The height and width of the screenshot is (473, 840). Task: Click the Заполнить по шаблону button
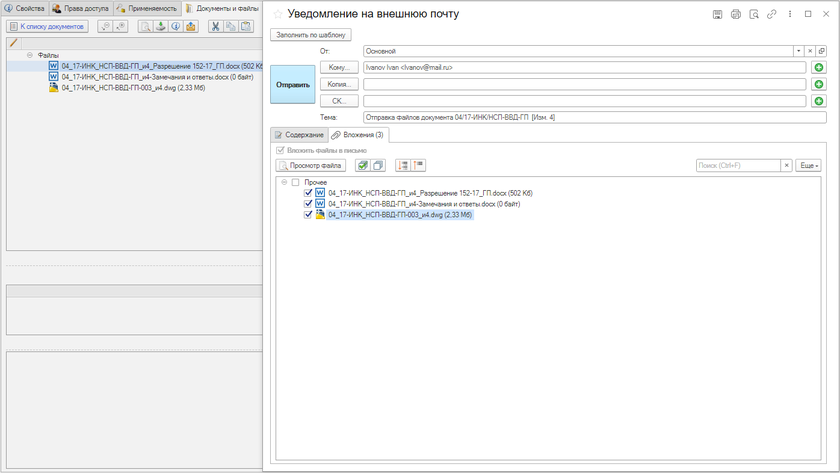310,35
